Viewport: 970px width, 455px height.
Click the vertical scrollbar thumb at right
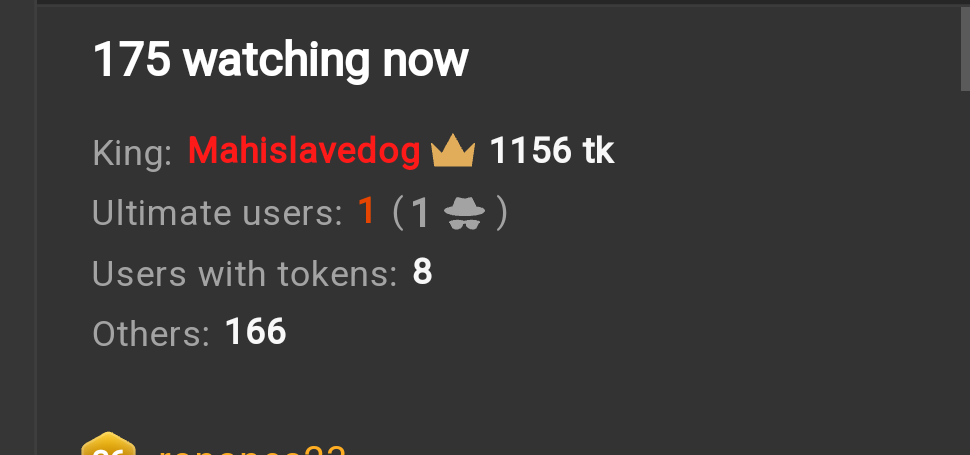[964, 48]
